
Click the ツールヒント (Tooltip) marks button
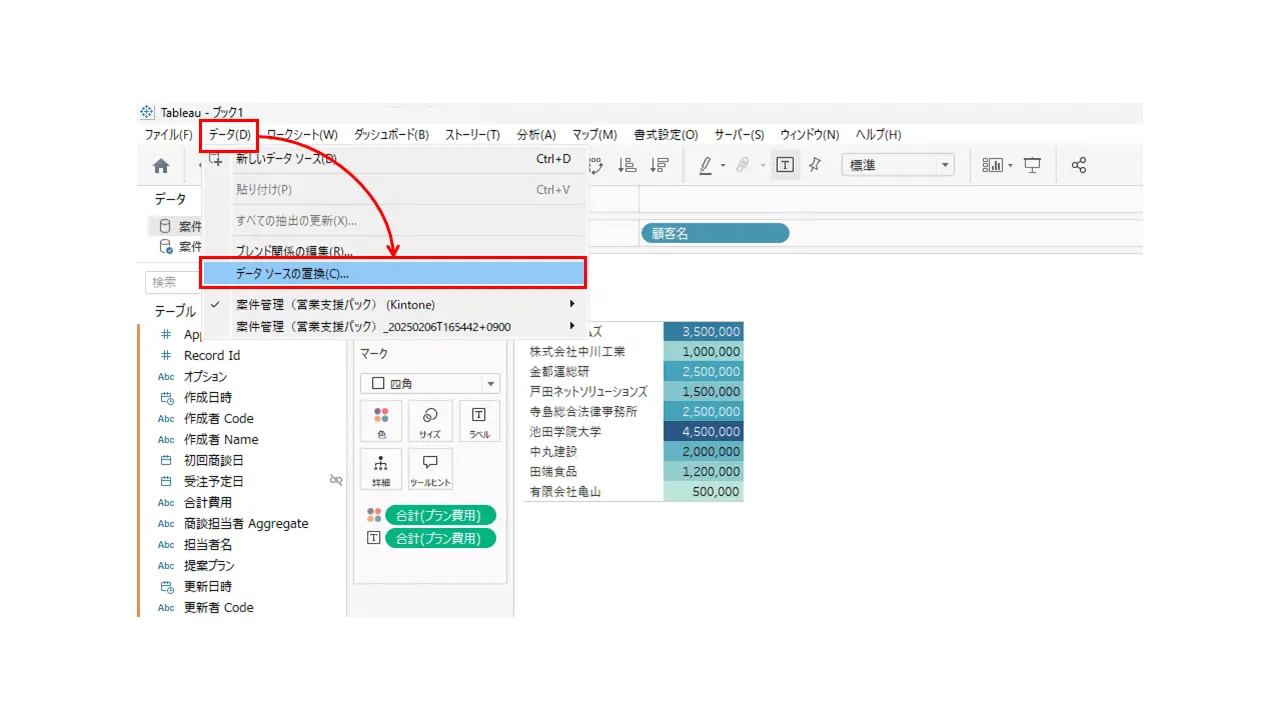pyautogui.click(x=430, y=469)
